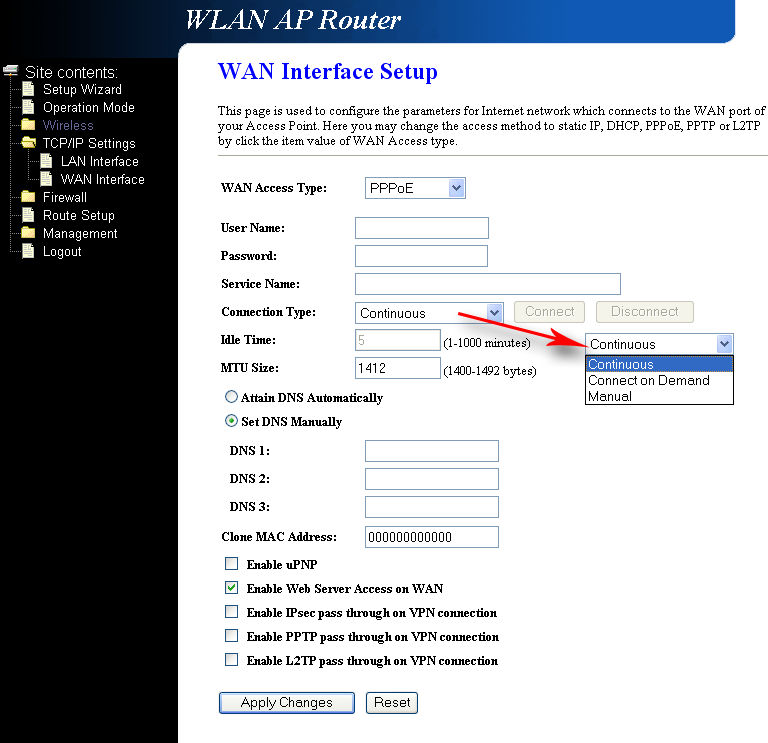Click the DNS 1 field
The width and height of the screenshot is (768, 743).
[432, 451]
